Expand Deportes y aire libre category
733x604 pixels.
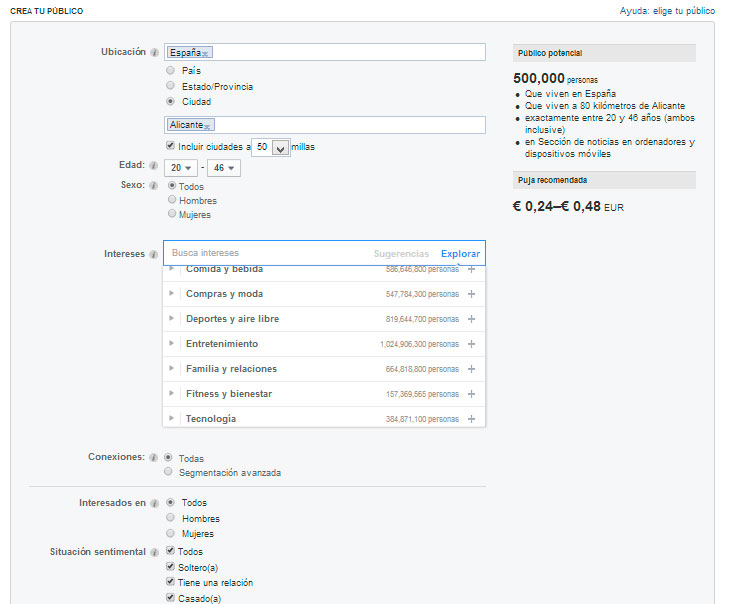pyautogui.click(x=172, y=318)
